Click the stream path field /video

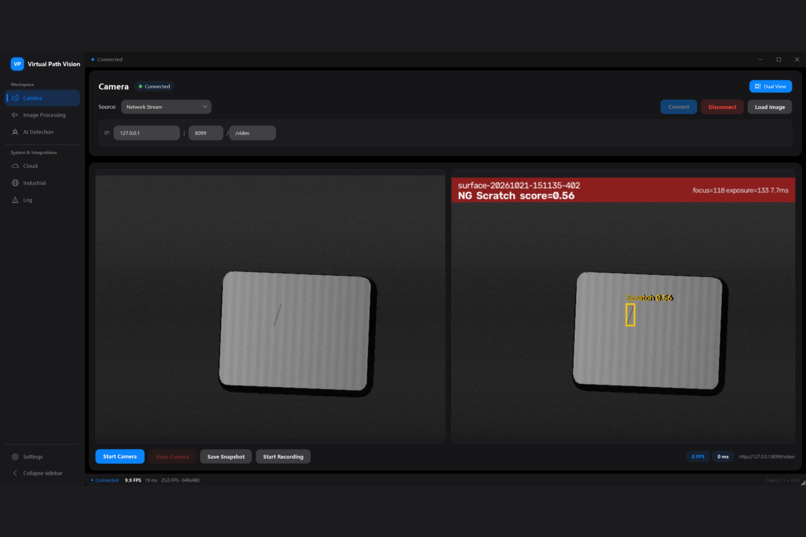pyautogui.click(x=252, y=133)
